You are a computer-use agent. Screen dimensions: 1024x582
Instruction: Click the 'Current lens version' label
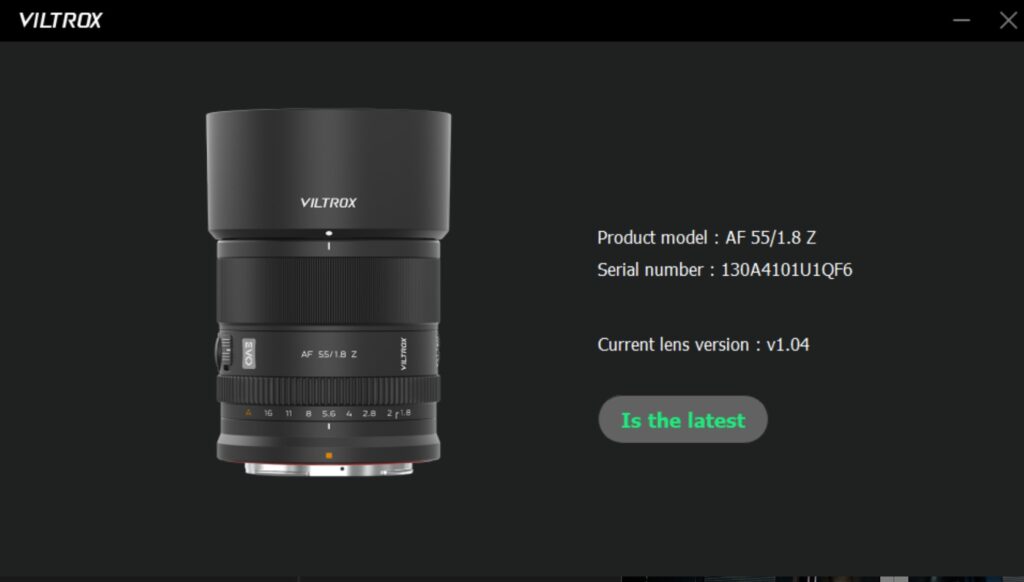673,345
